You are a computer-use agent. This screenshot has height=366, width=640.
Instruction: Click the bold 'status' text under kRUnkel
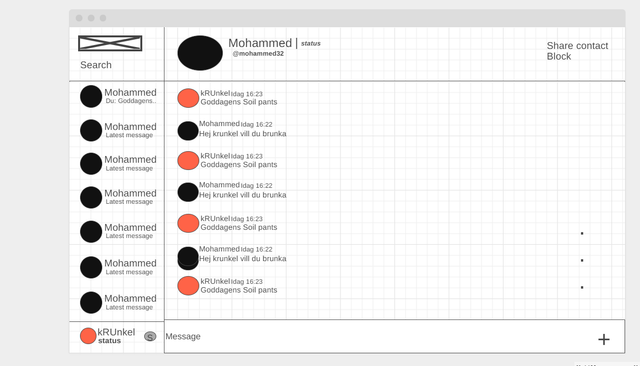[x=109, y=341]
